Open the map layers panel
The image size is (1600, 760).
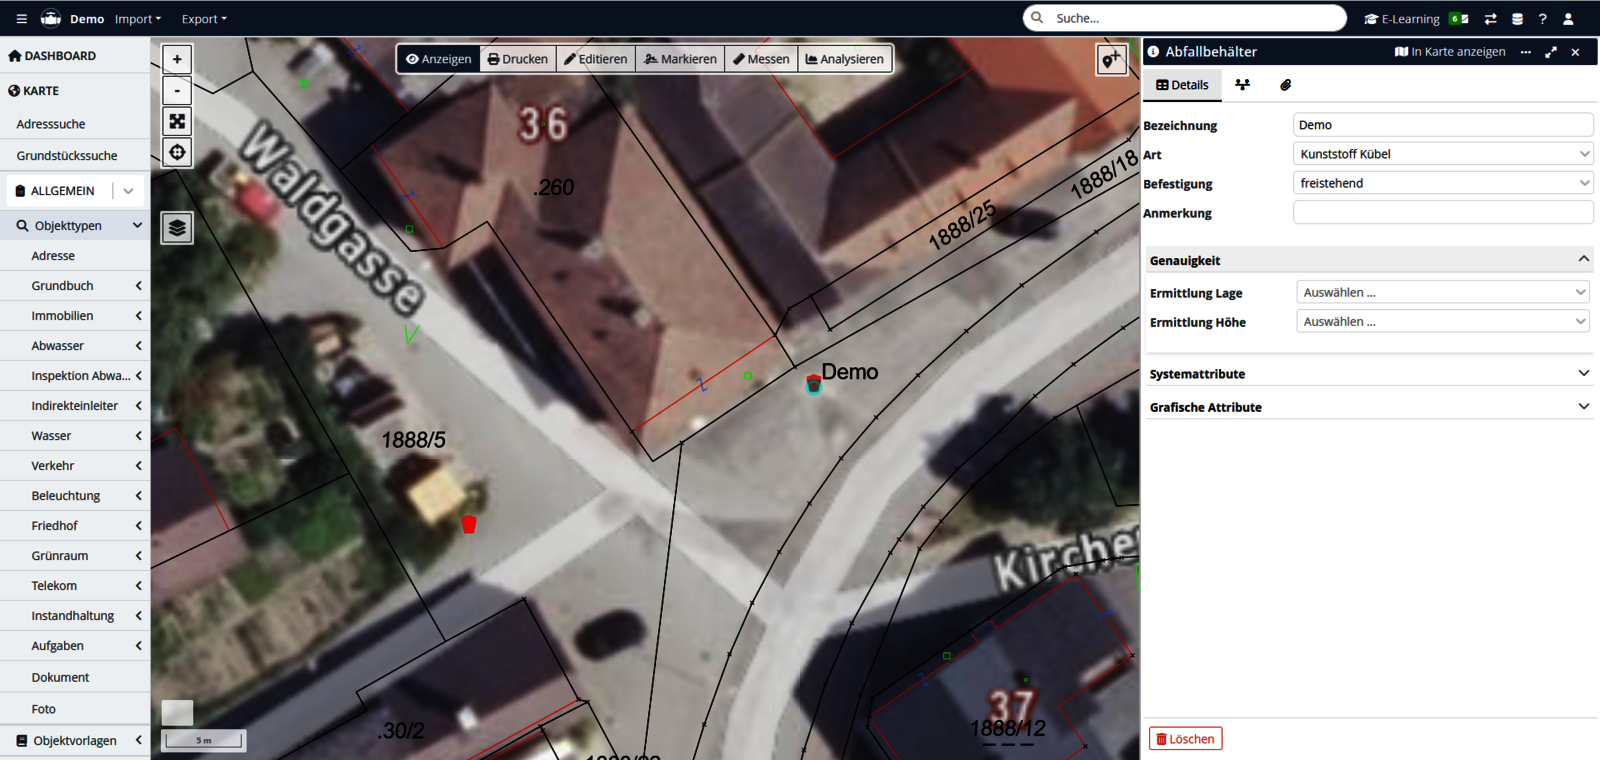point(177,228)
